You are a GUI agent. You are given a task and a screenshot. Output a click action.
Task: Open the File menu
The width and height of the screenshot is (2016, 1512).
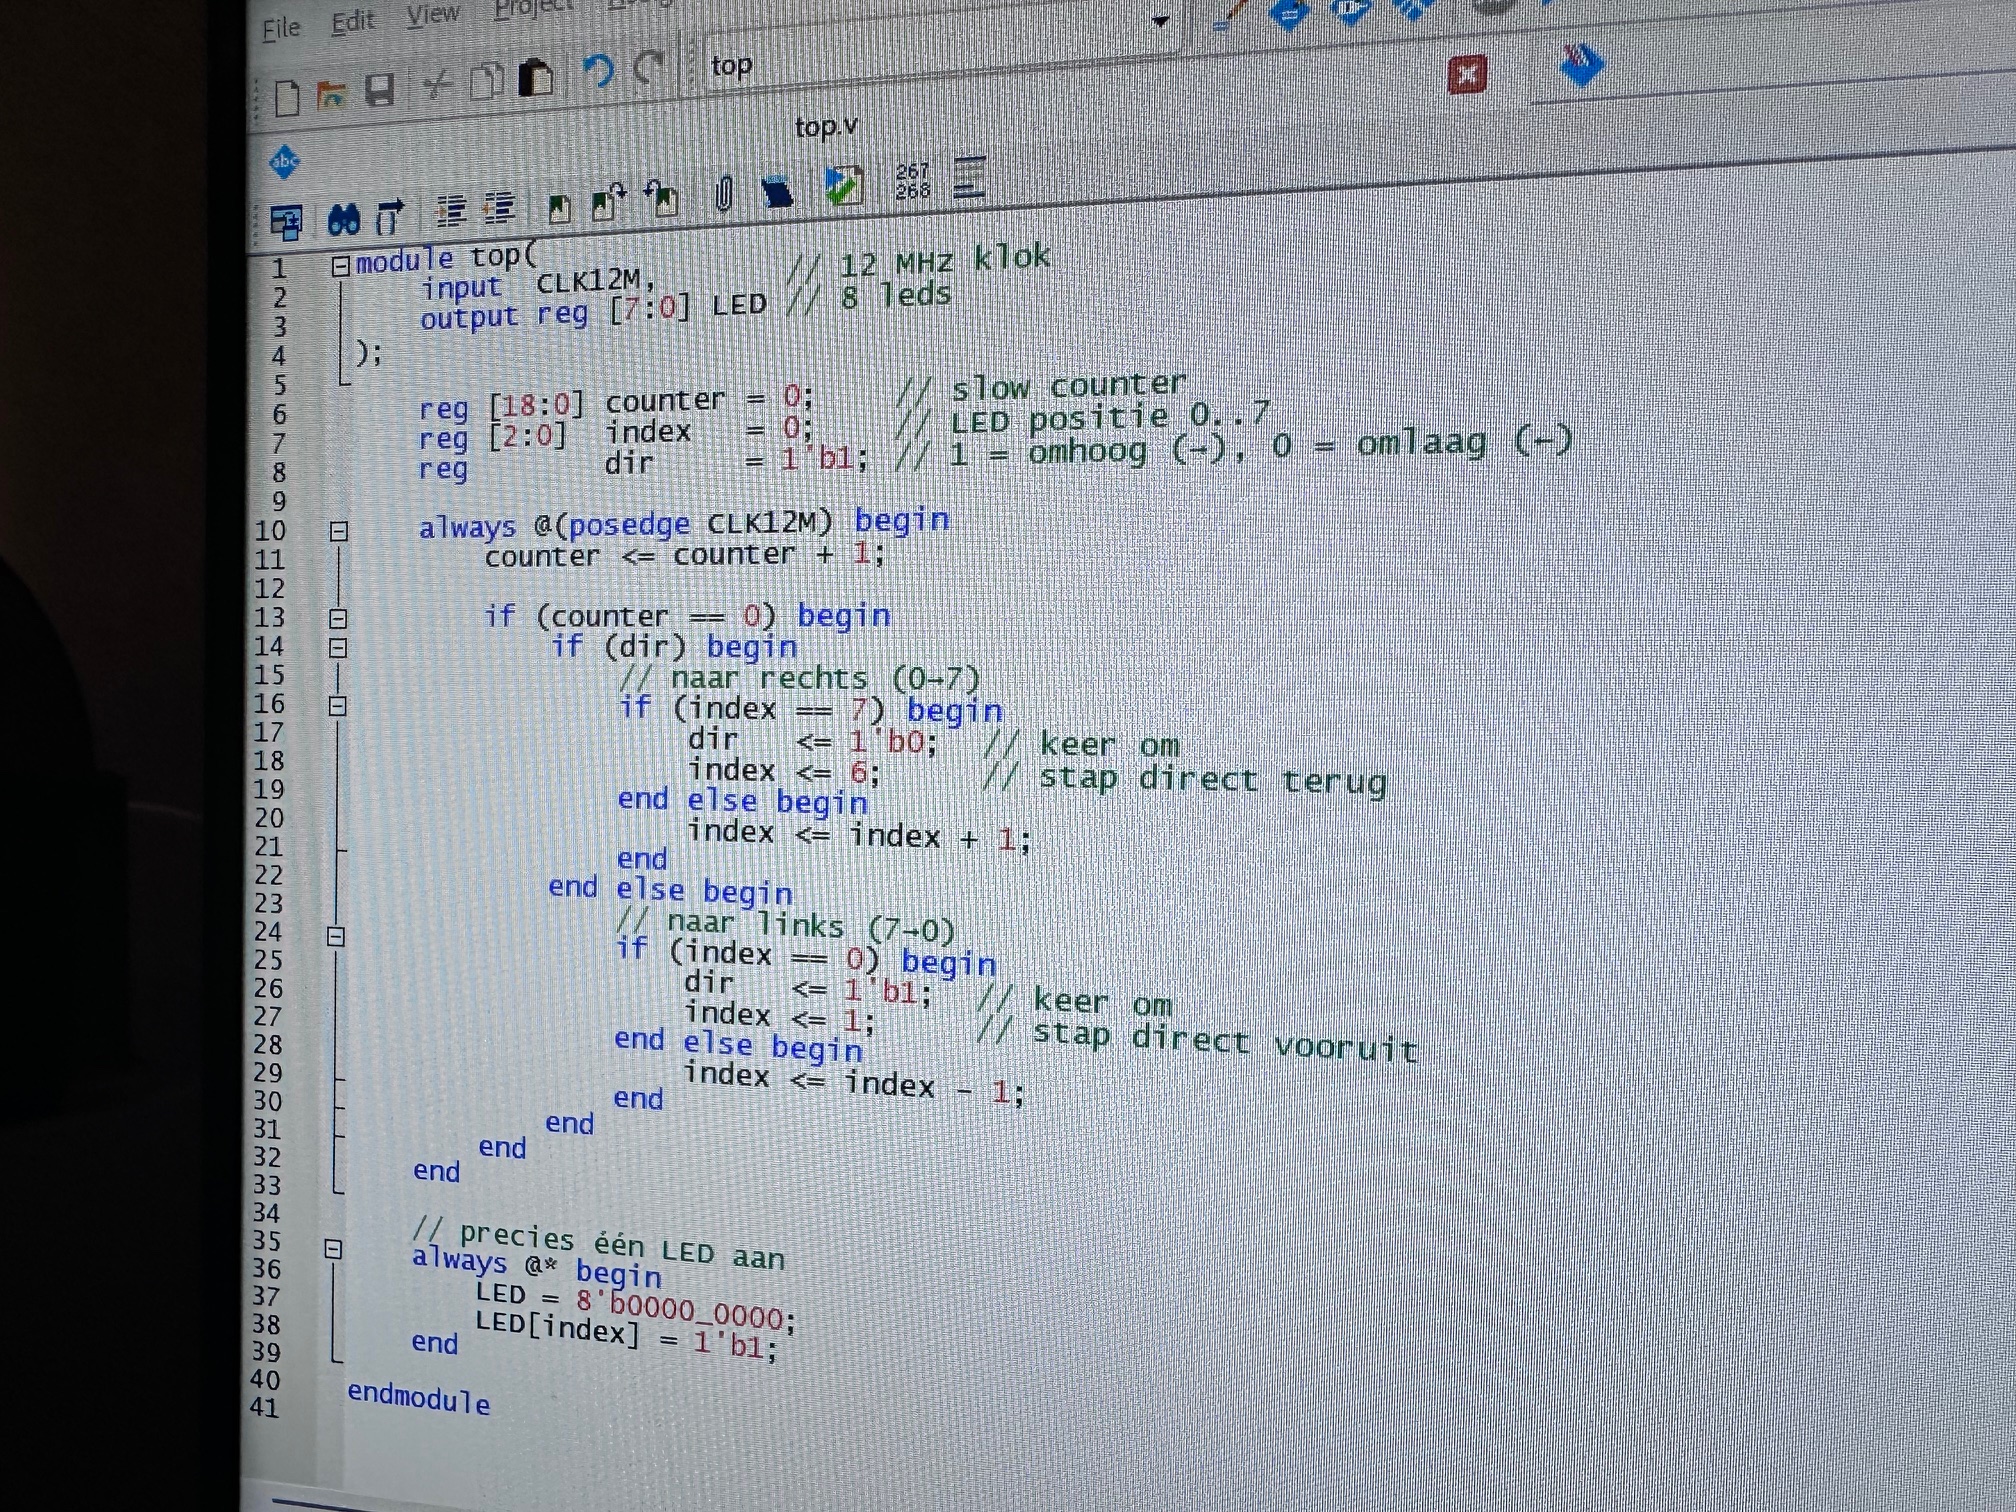tap(281, 28)
